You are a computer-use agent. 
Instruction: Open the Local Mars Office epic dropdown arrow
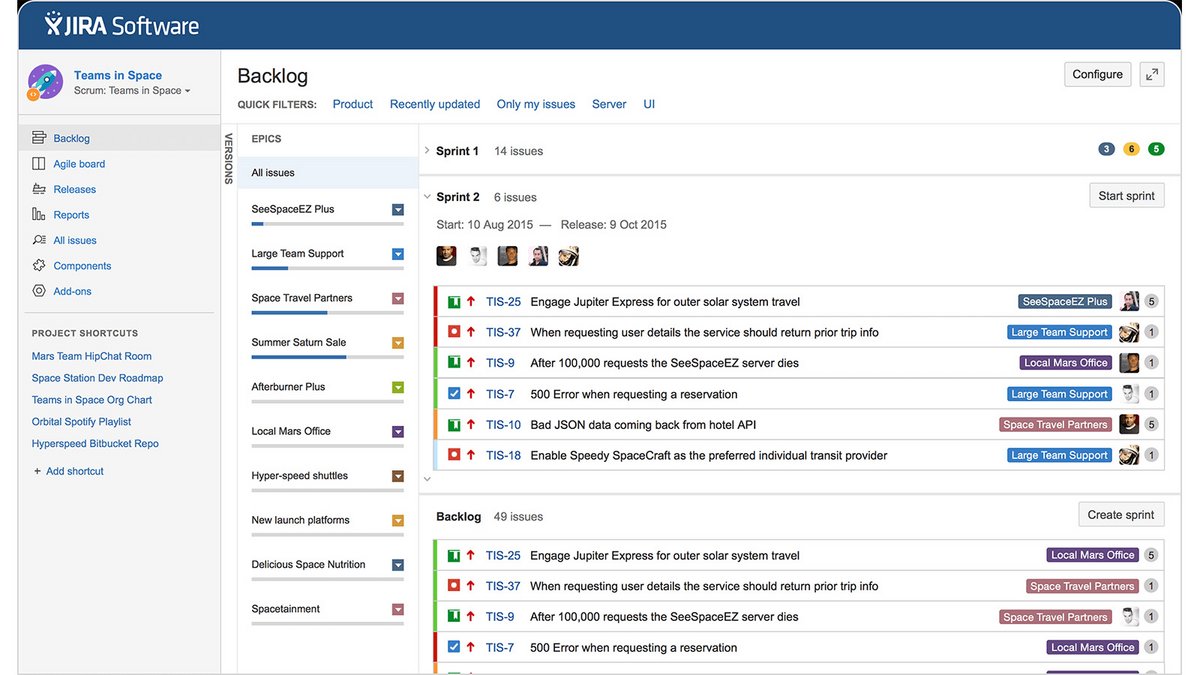[x=398, y=432]
